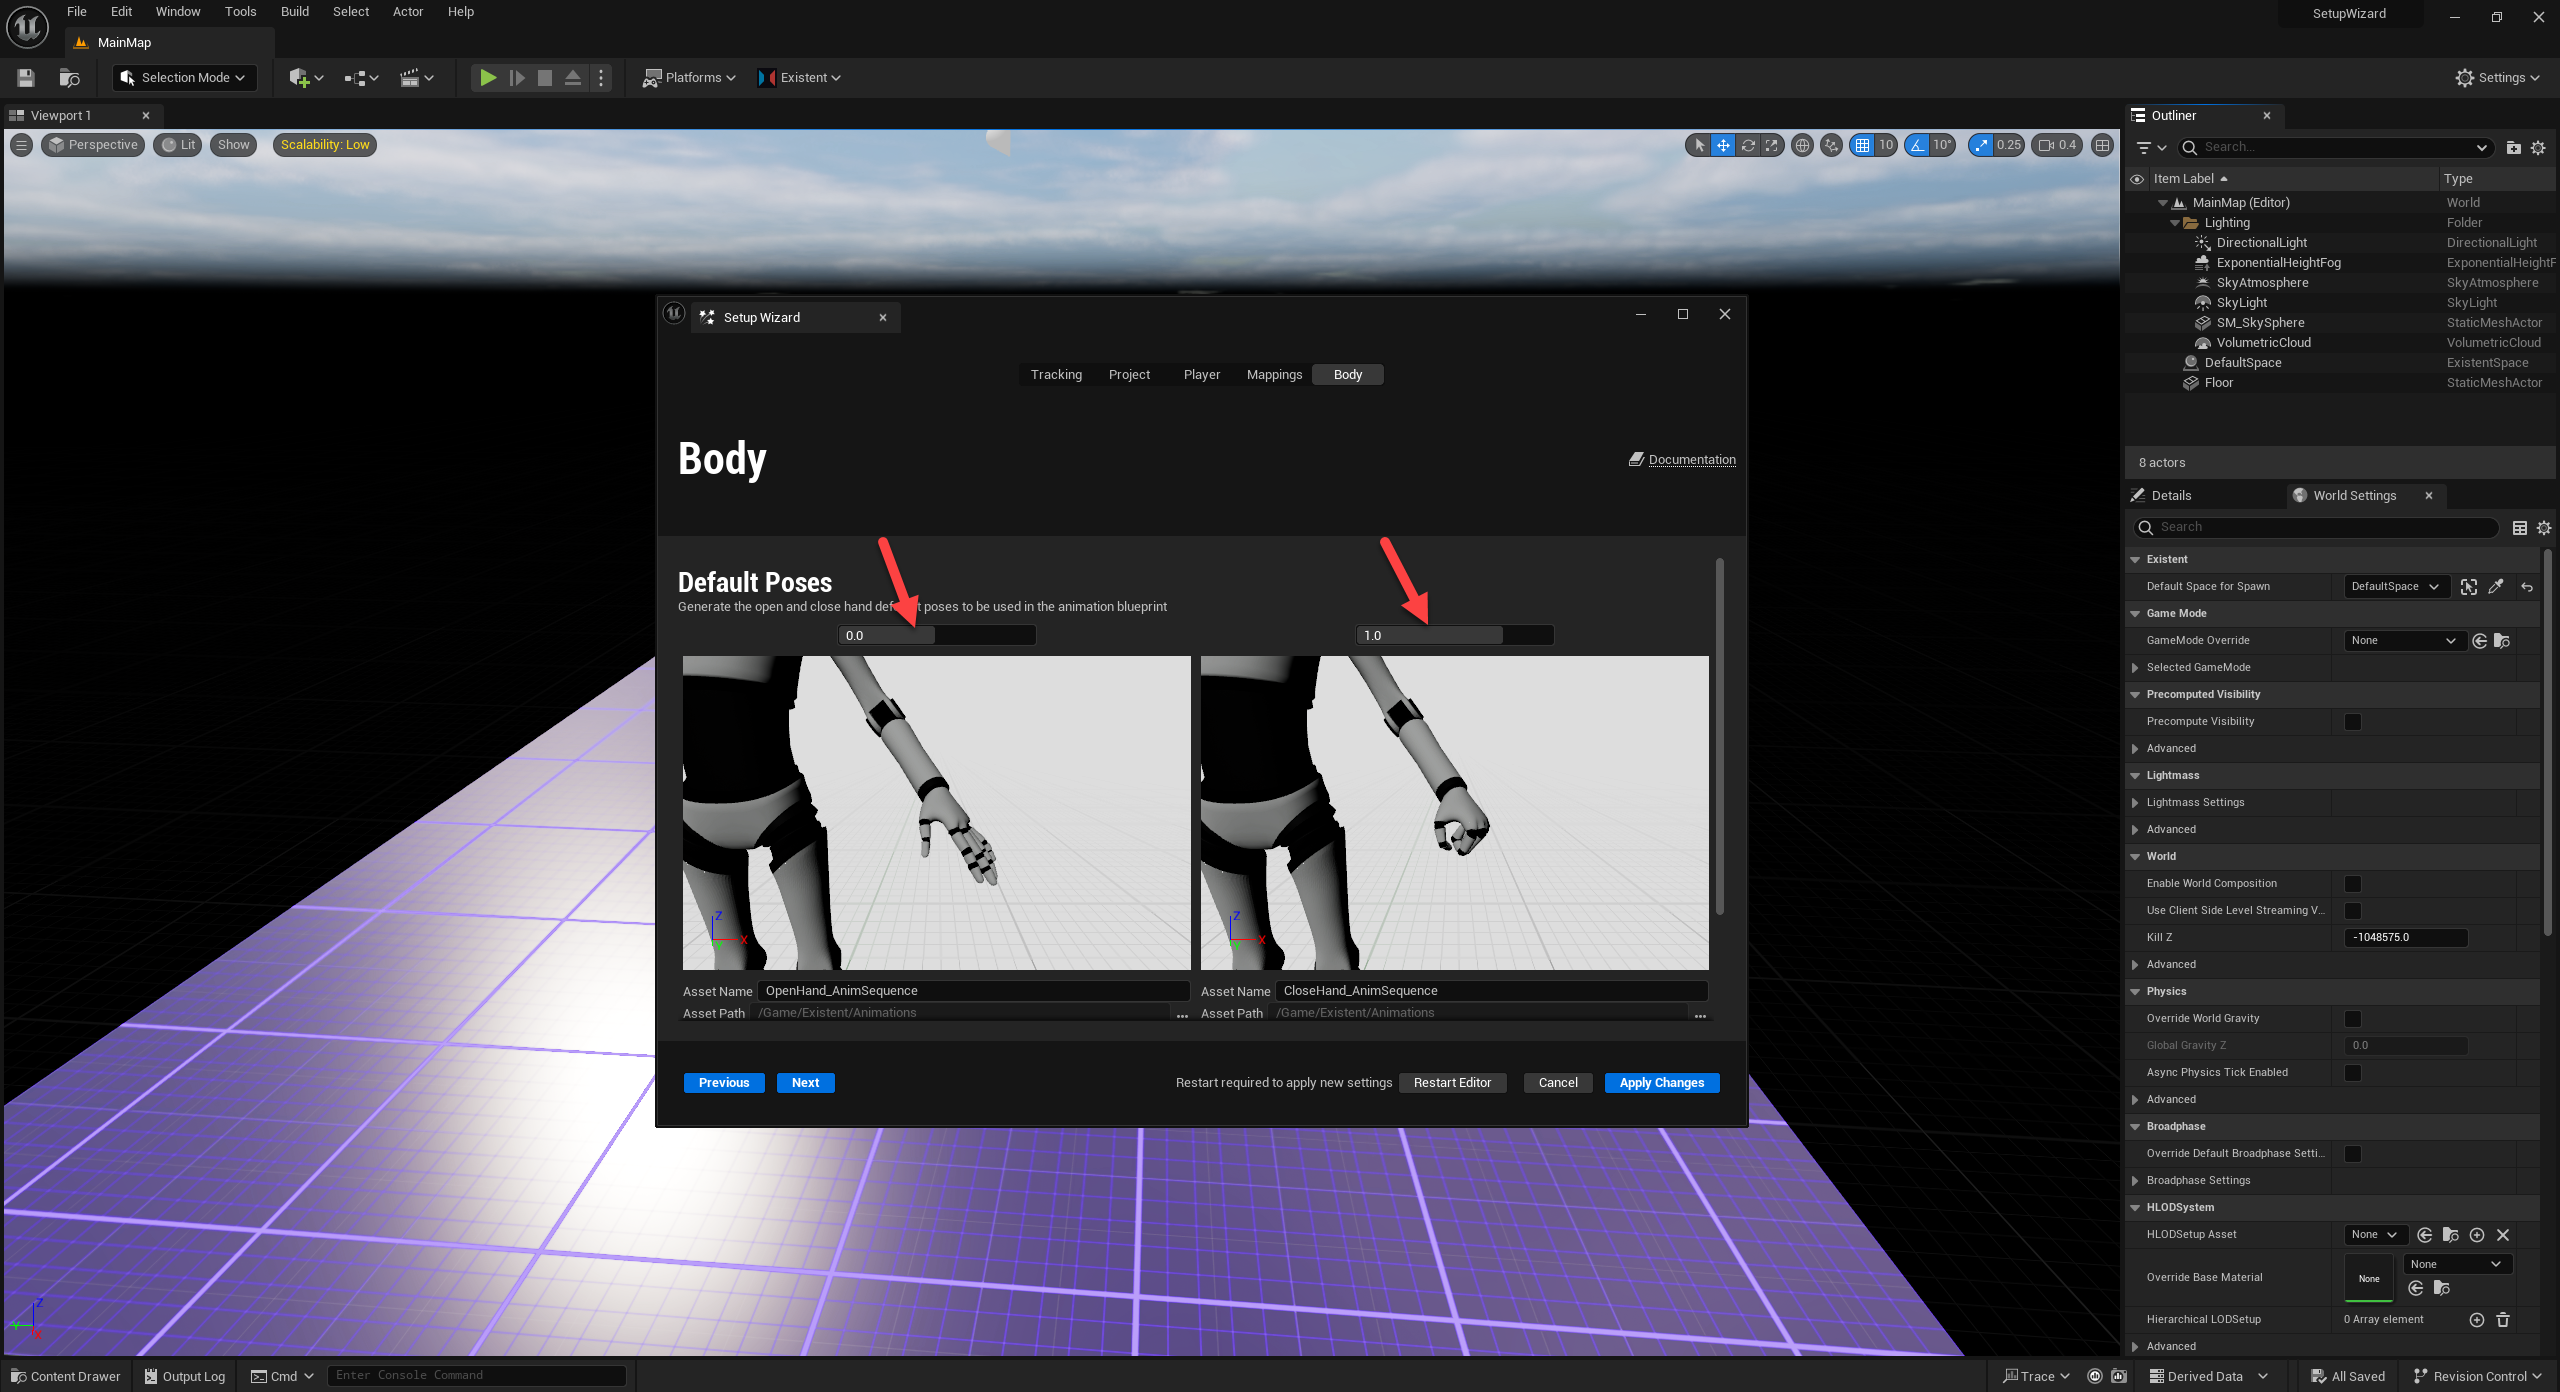Click the eyedropper pick actor icon
Viewport: 2560px width, 1392px height.
2496,587
